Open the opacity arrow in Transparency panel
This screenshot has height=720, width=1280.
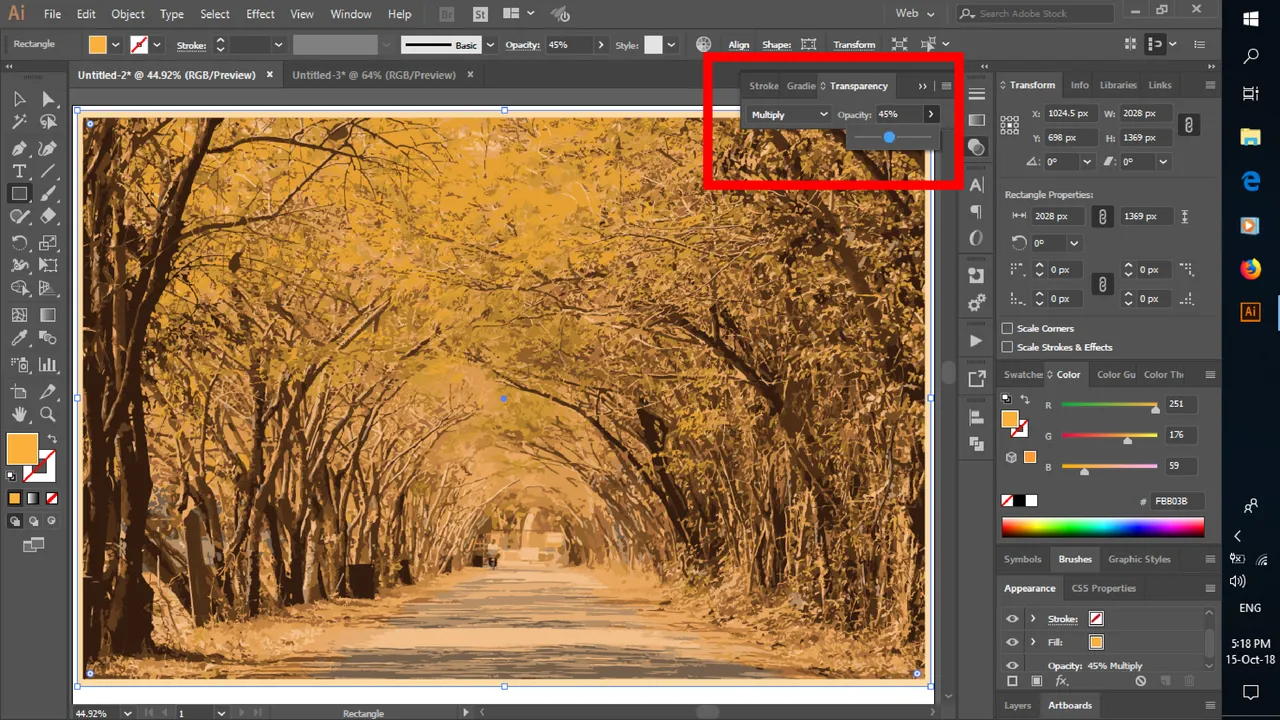pyautogui.click(x=930, y=114)
